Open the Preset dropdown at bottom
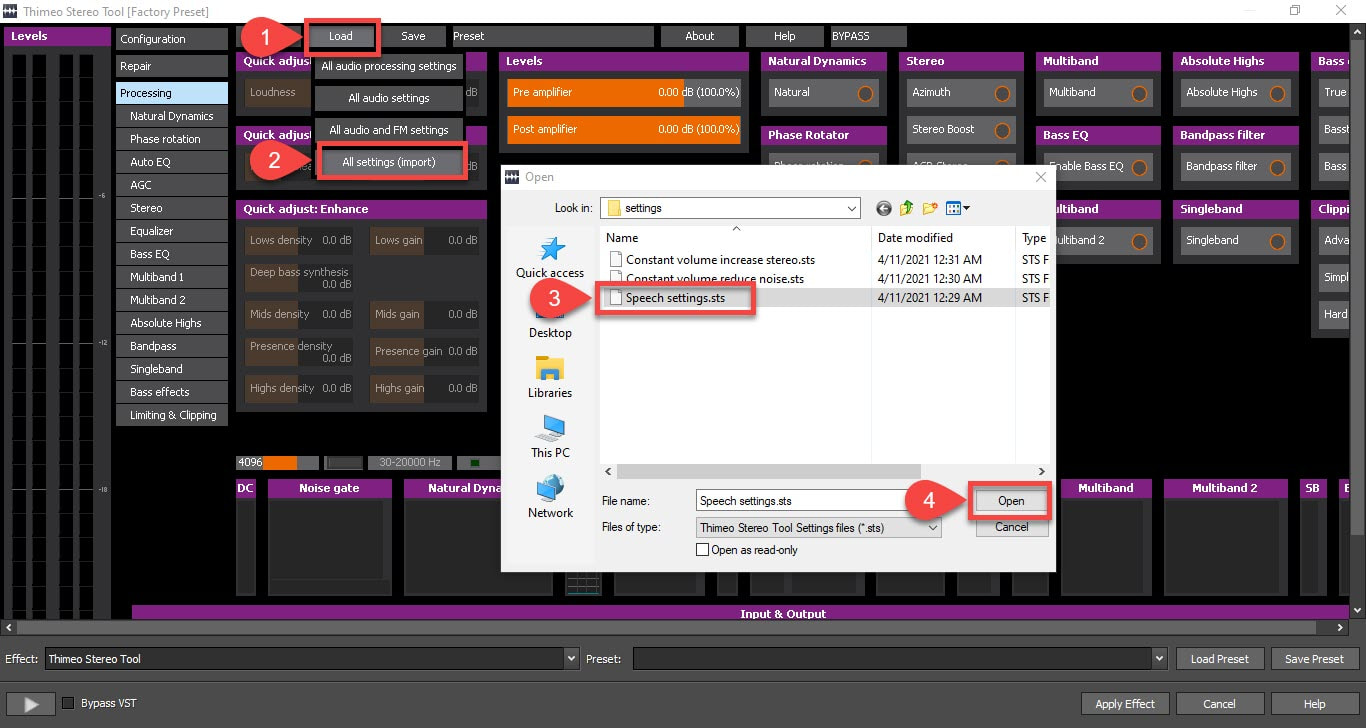This screenshot has width=1366, height=728. tap(1159, 659)
